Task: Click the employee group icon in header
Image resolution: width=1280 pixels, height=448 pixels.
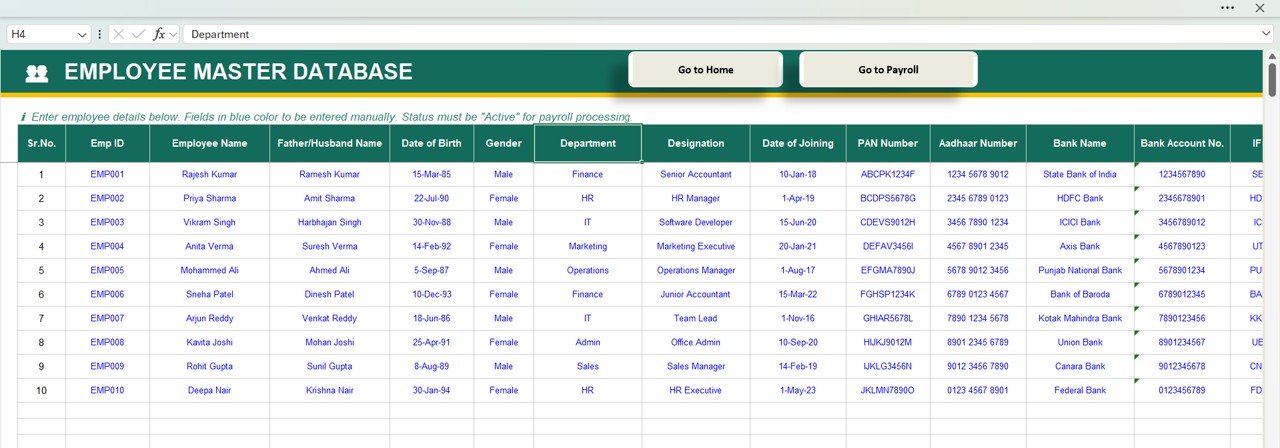Action: (37, 73)
